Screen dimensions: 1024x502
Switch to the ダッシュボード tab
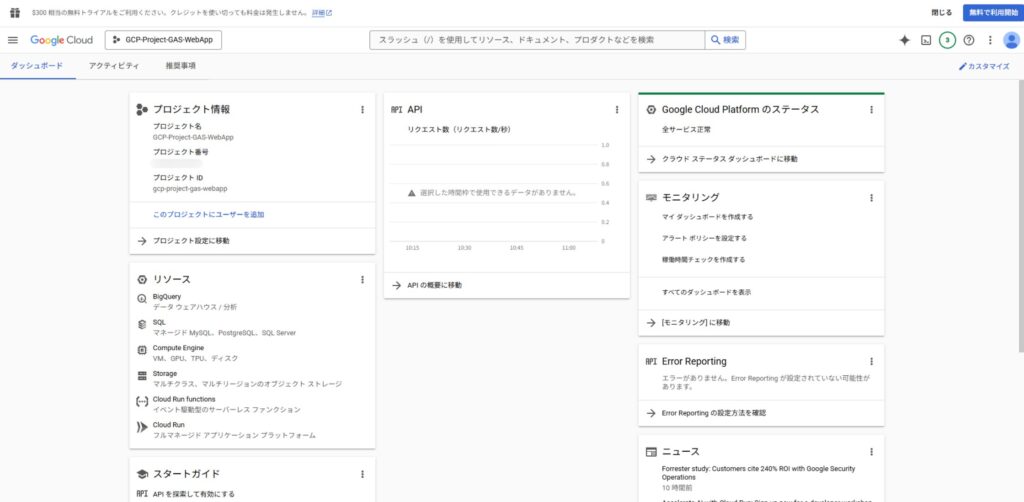pos(37,66)
